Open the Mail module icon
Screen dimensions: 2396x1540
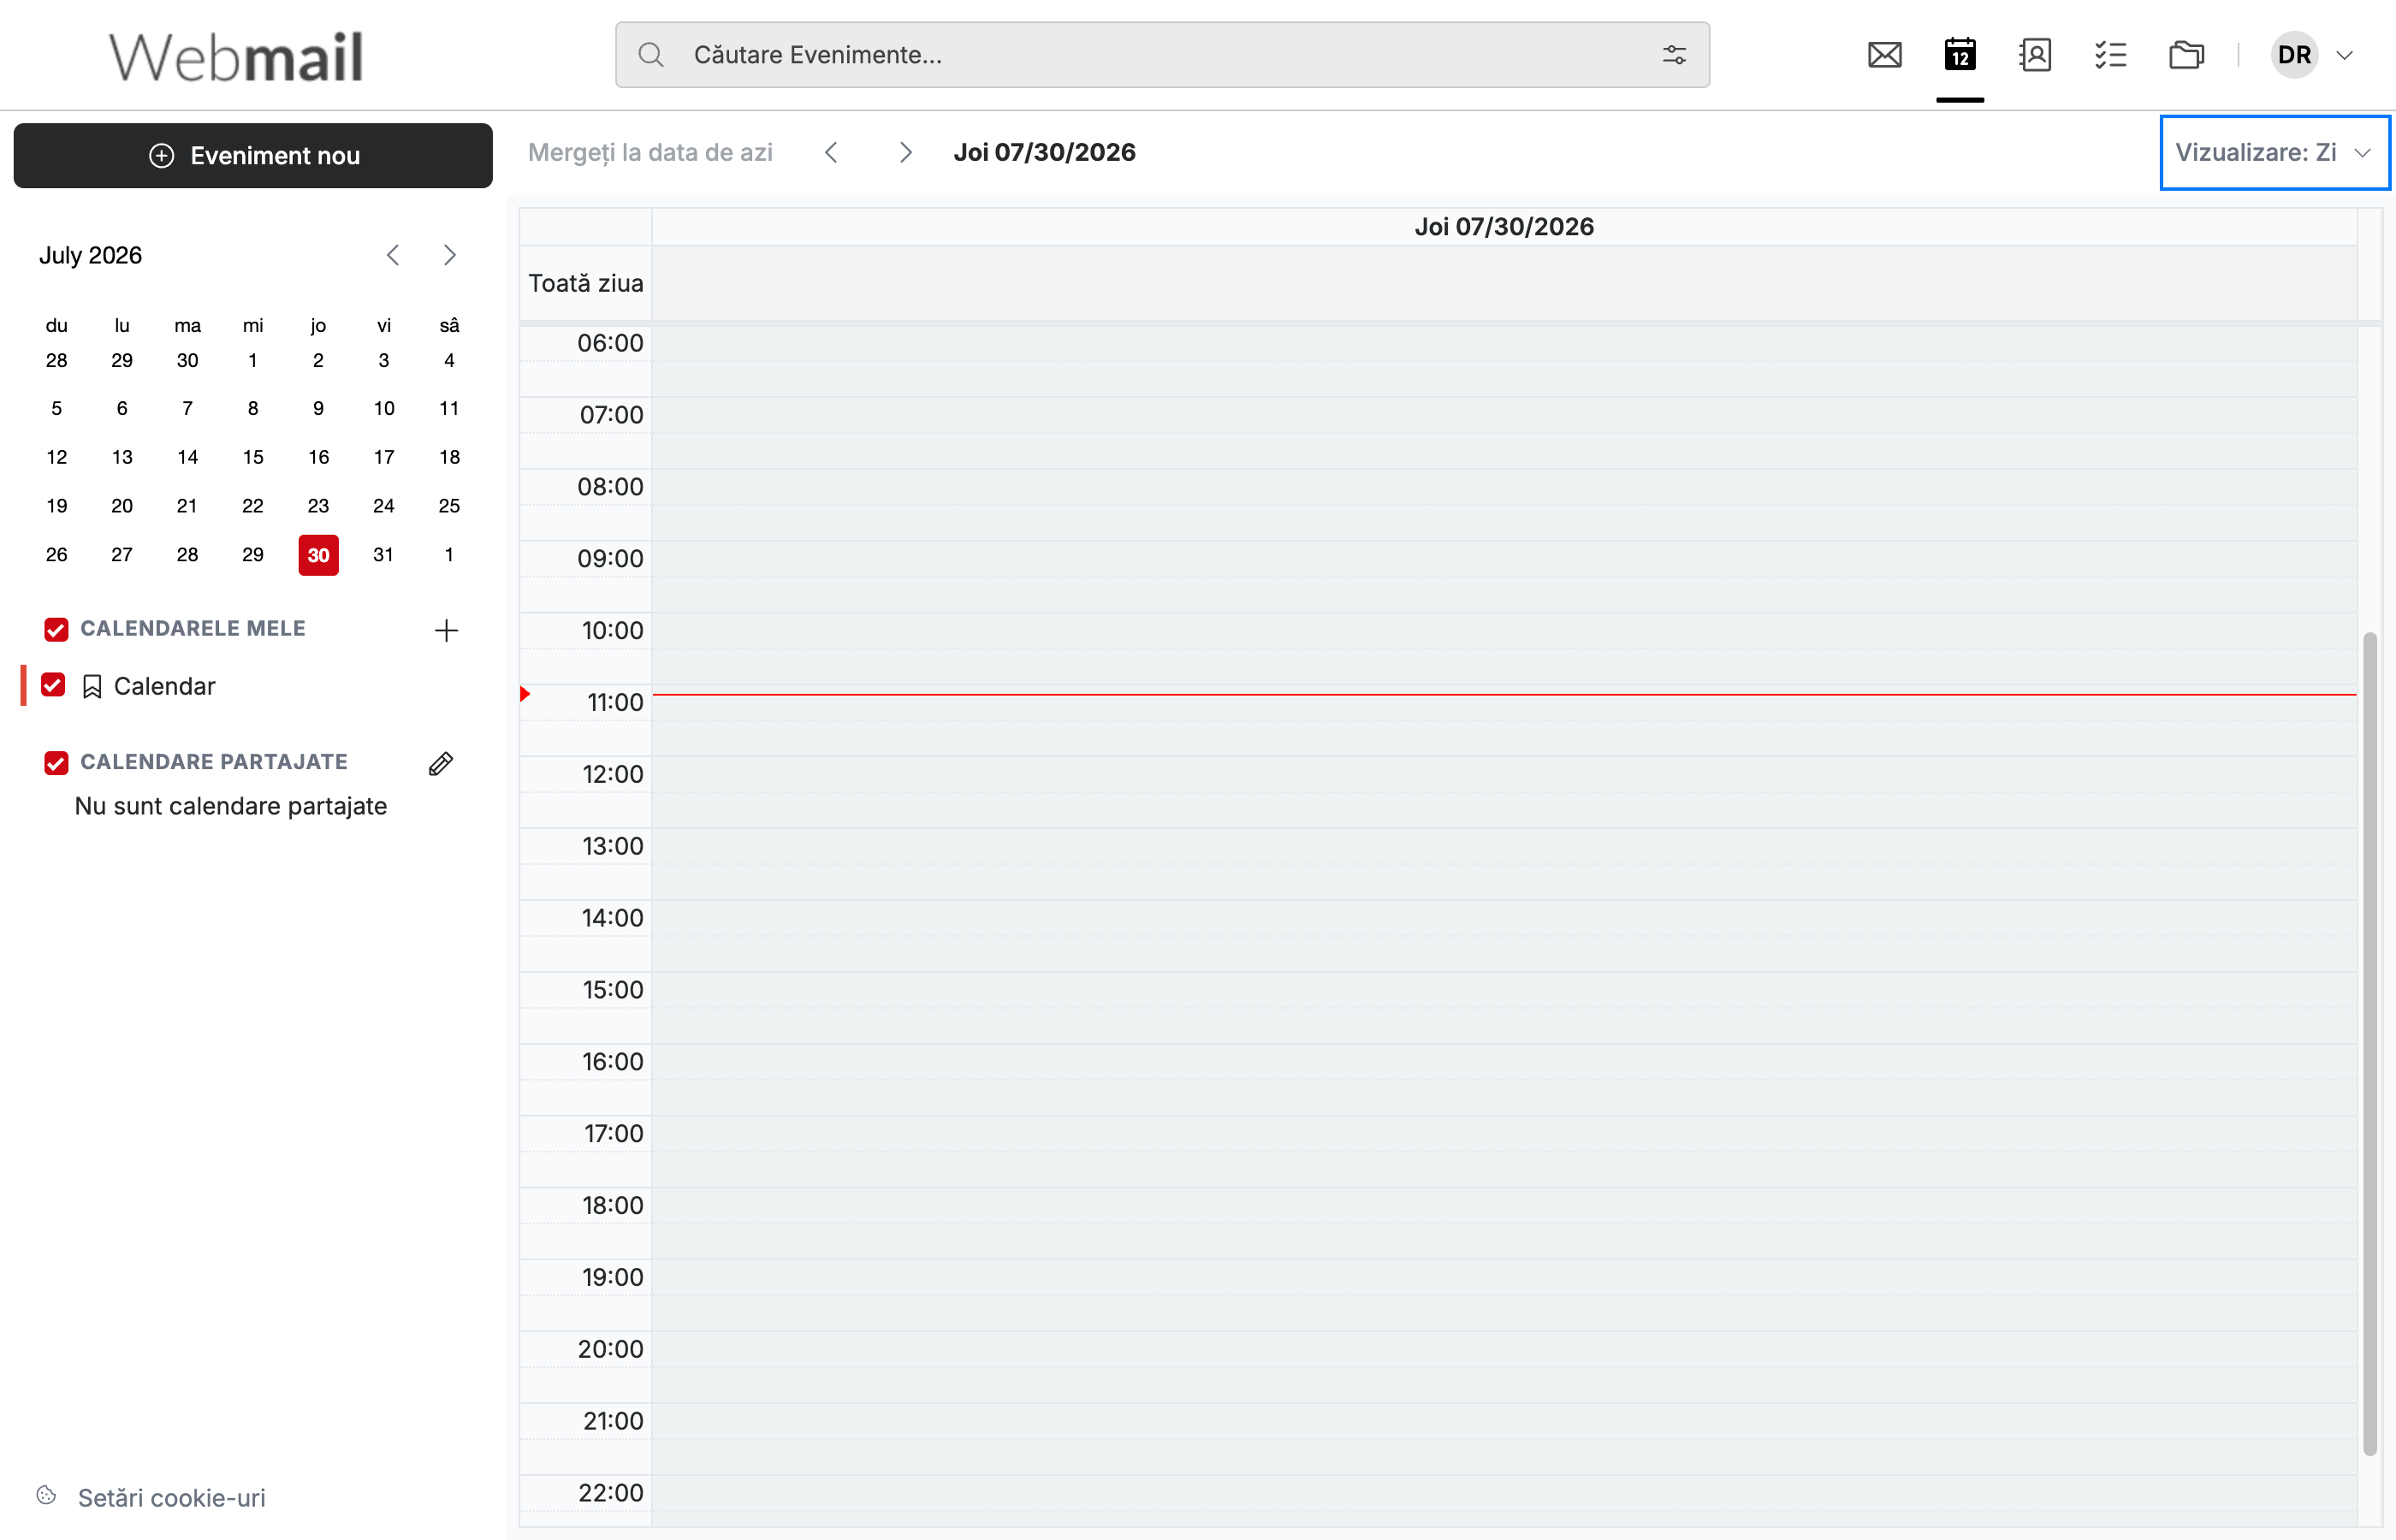click(1884, 55)
